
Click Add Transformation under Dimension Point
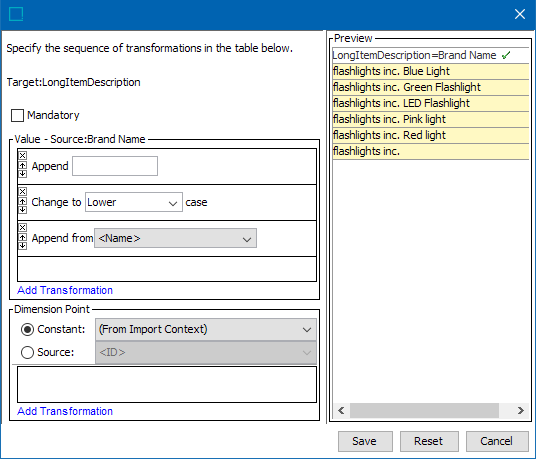[65, 411]
